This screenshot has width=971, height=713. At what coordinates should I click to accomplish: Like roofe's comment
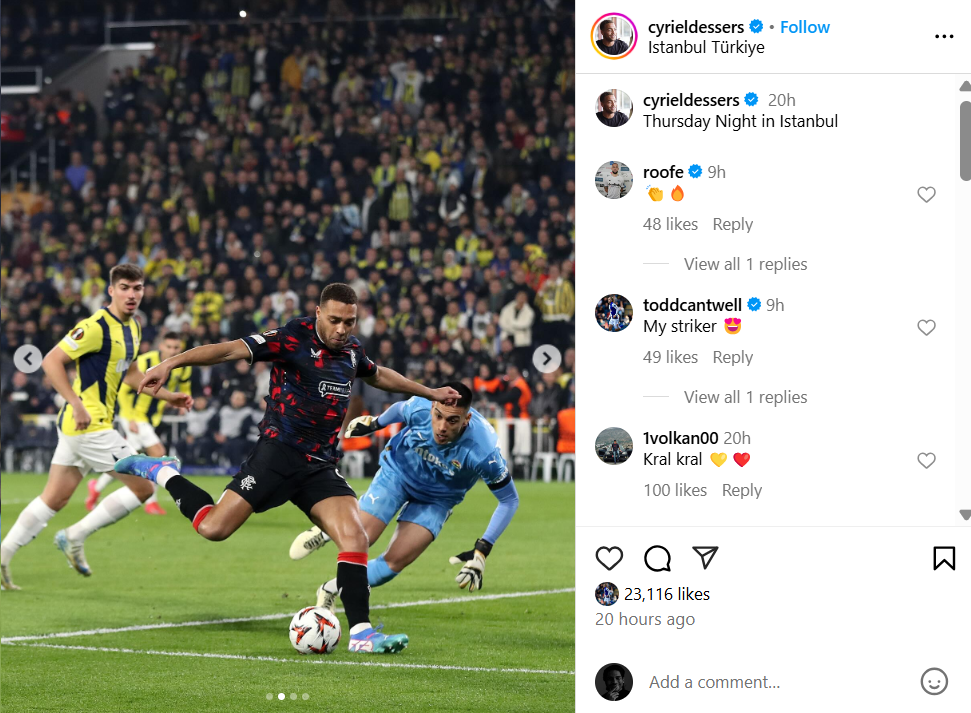926,195
